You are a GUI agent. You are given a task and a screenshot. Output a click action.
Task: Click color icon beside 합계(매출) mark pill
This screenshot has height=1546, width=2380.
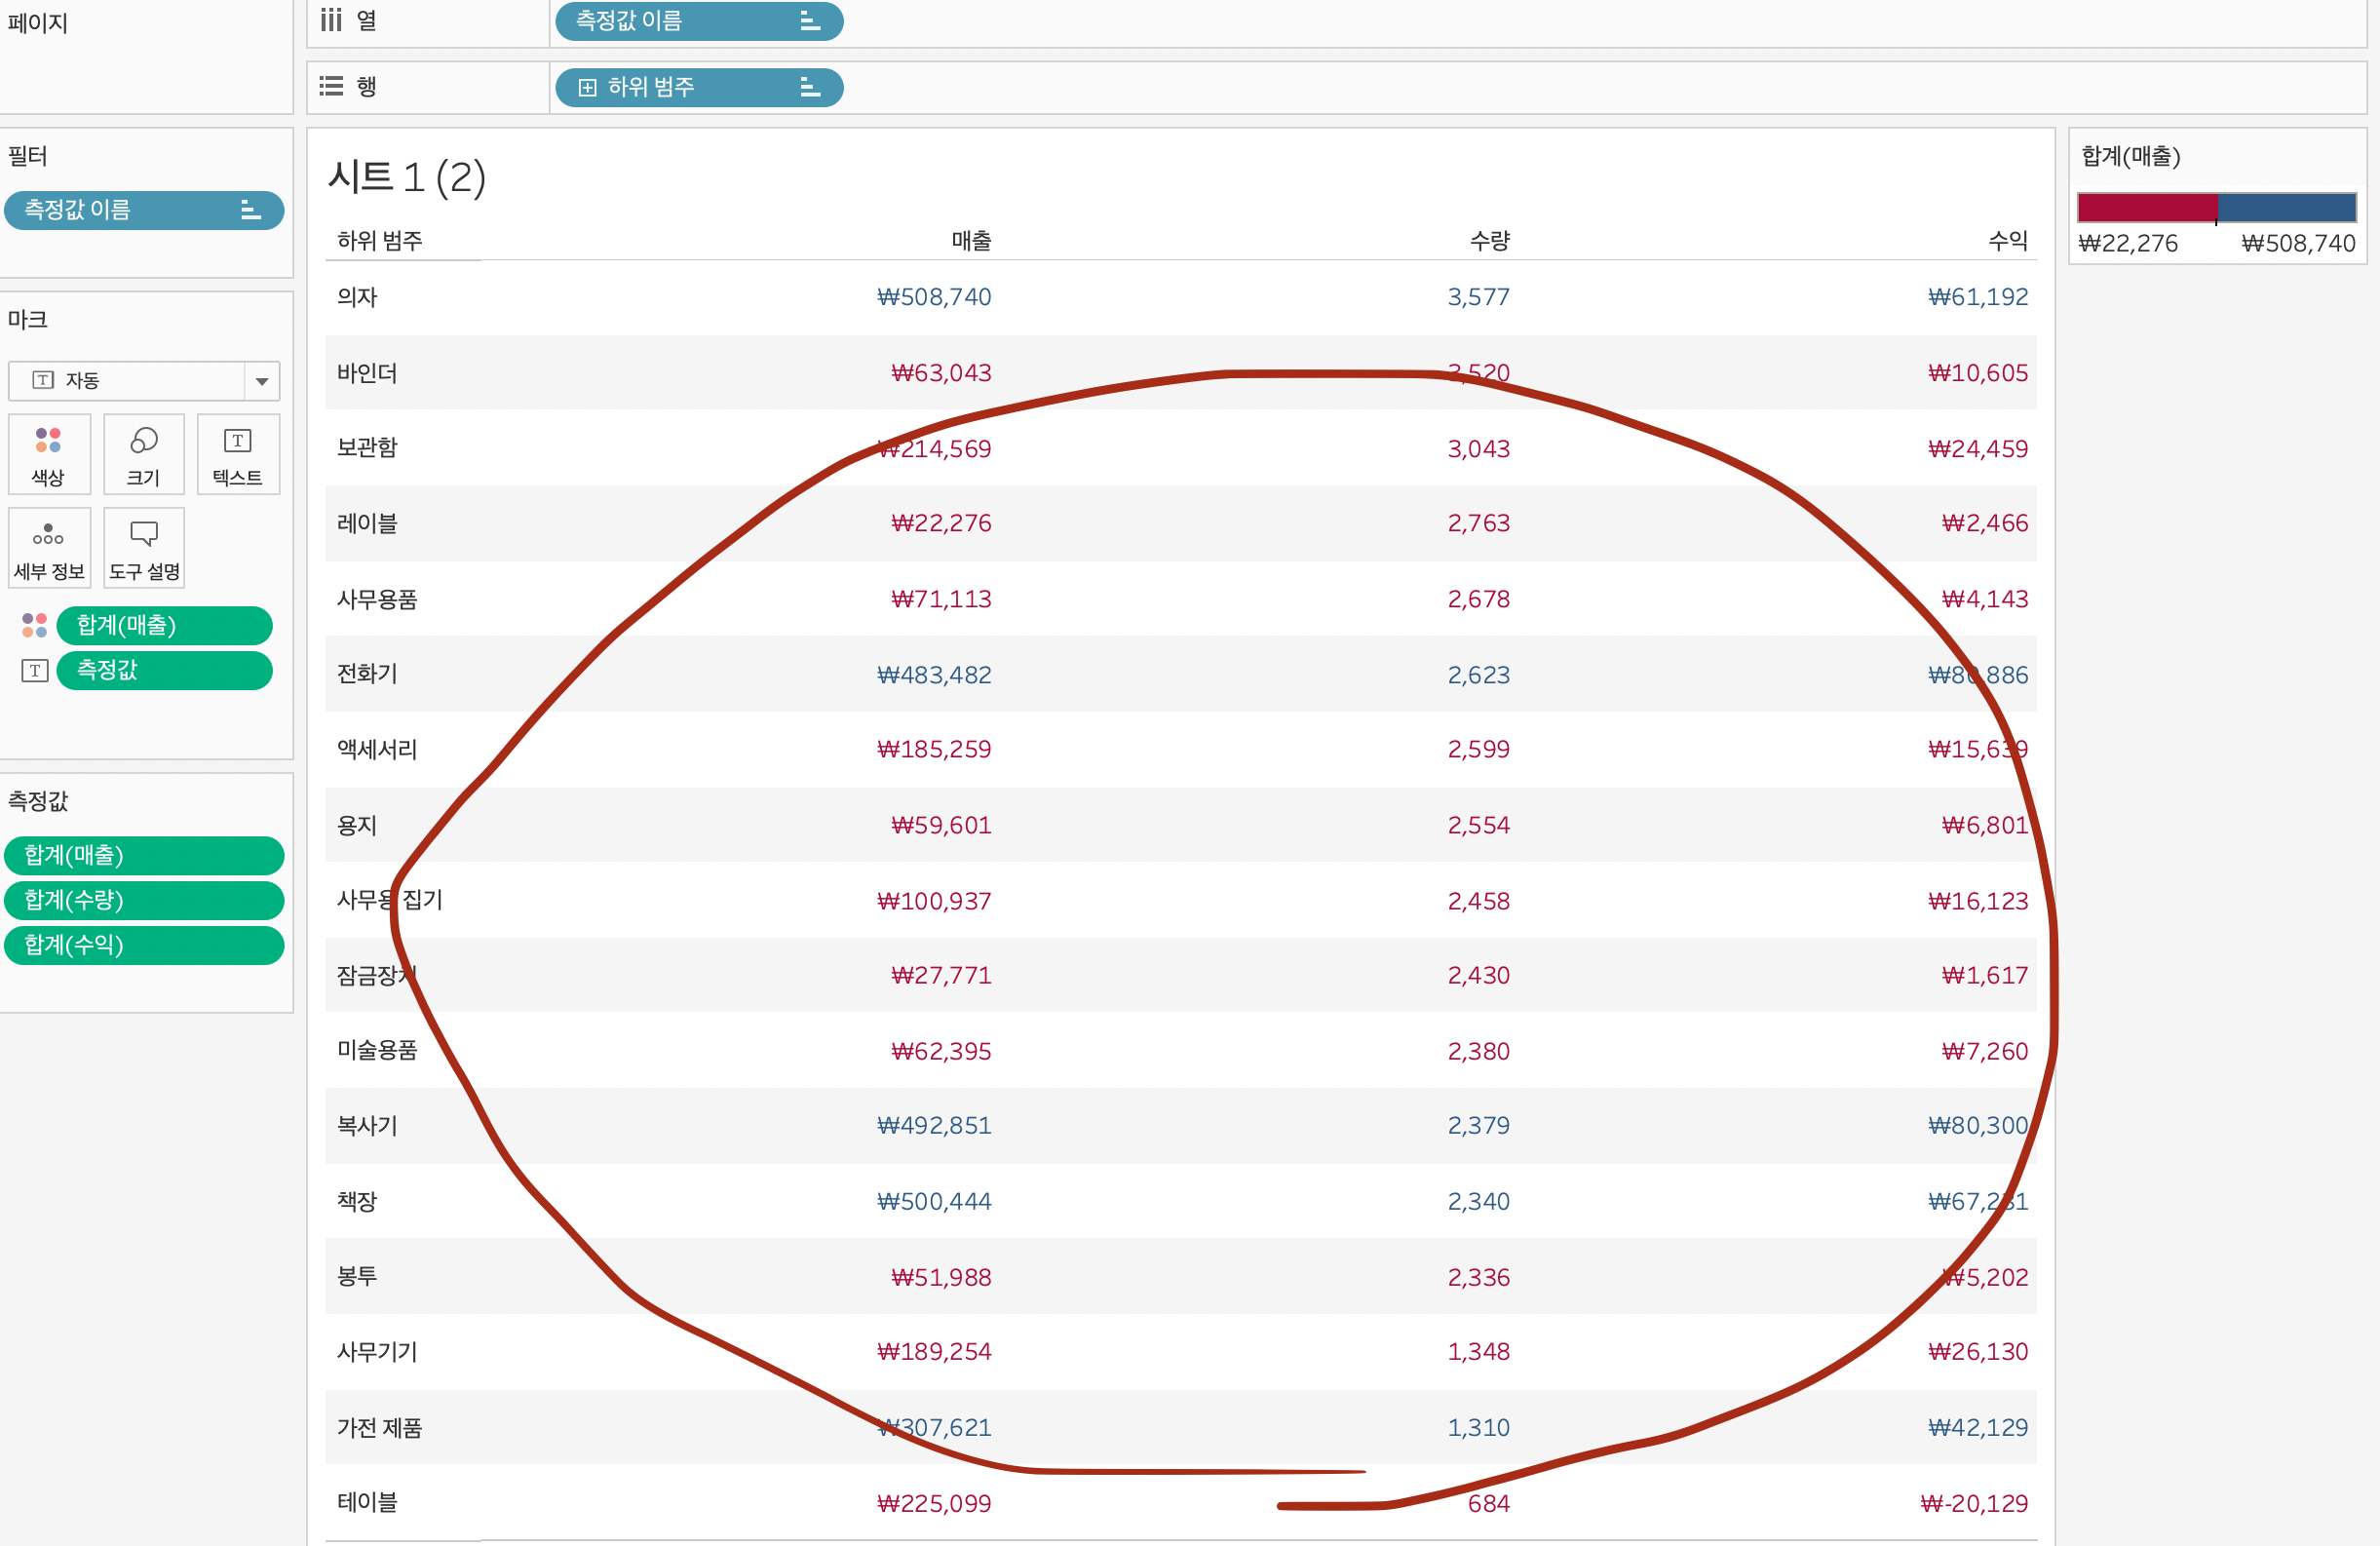(34, 626)
